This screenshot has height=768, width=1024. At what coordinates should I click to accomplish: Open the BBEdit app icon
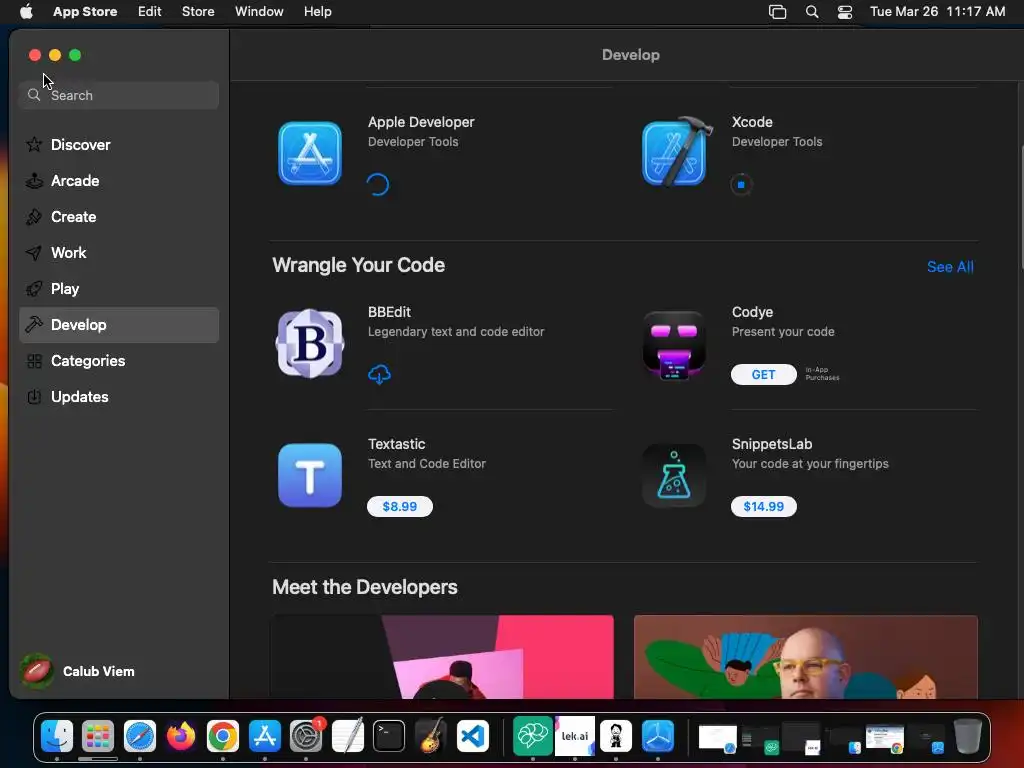310,344
